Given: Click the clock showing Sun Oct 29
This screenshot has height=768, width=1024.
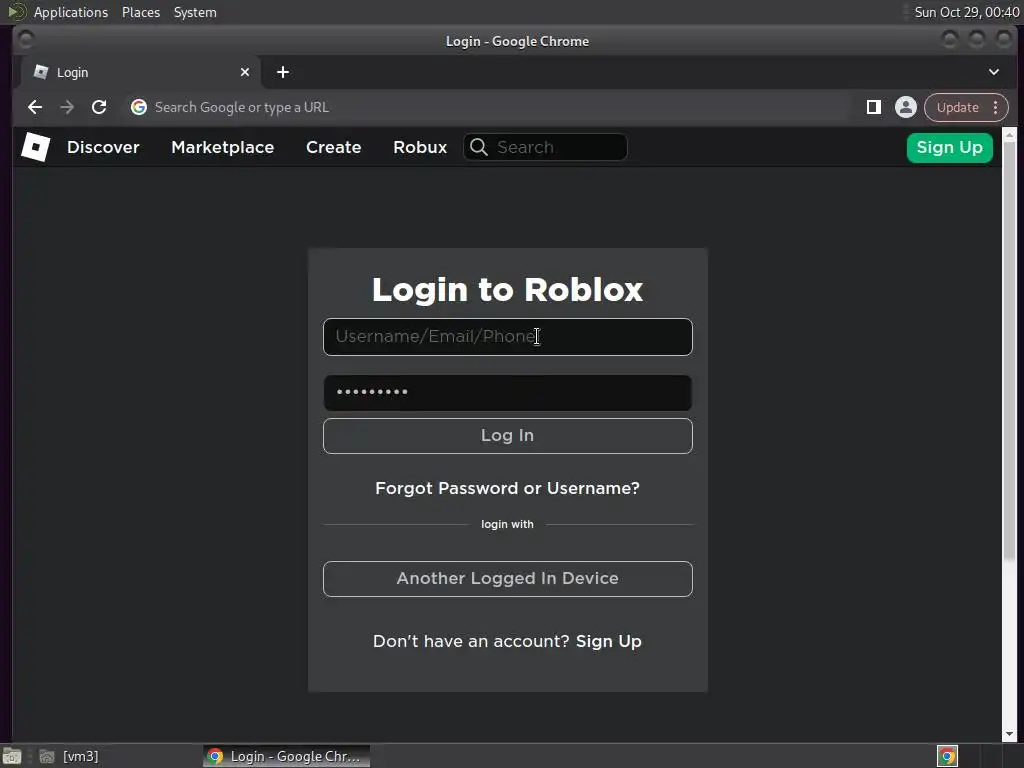Looking at the screenshot, I should [966, 12].
